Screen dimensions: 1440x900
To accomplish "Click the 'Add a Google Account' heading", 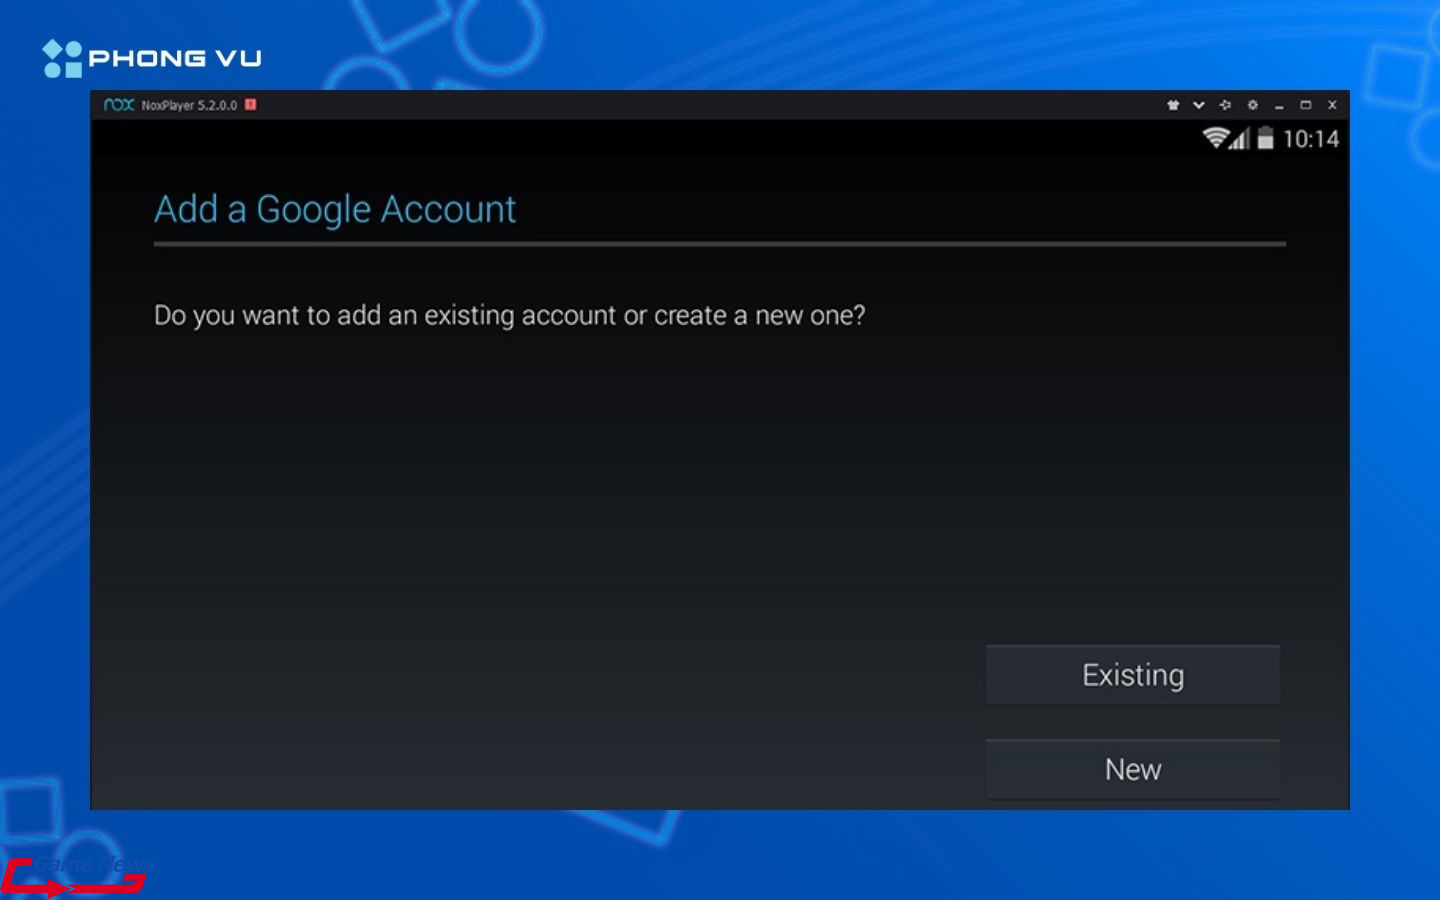I will [335, 210].
